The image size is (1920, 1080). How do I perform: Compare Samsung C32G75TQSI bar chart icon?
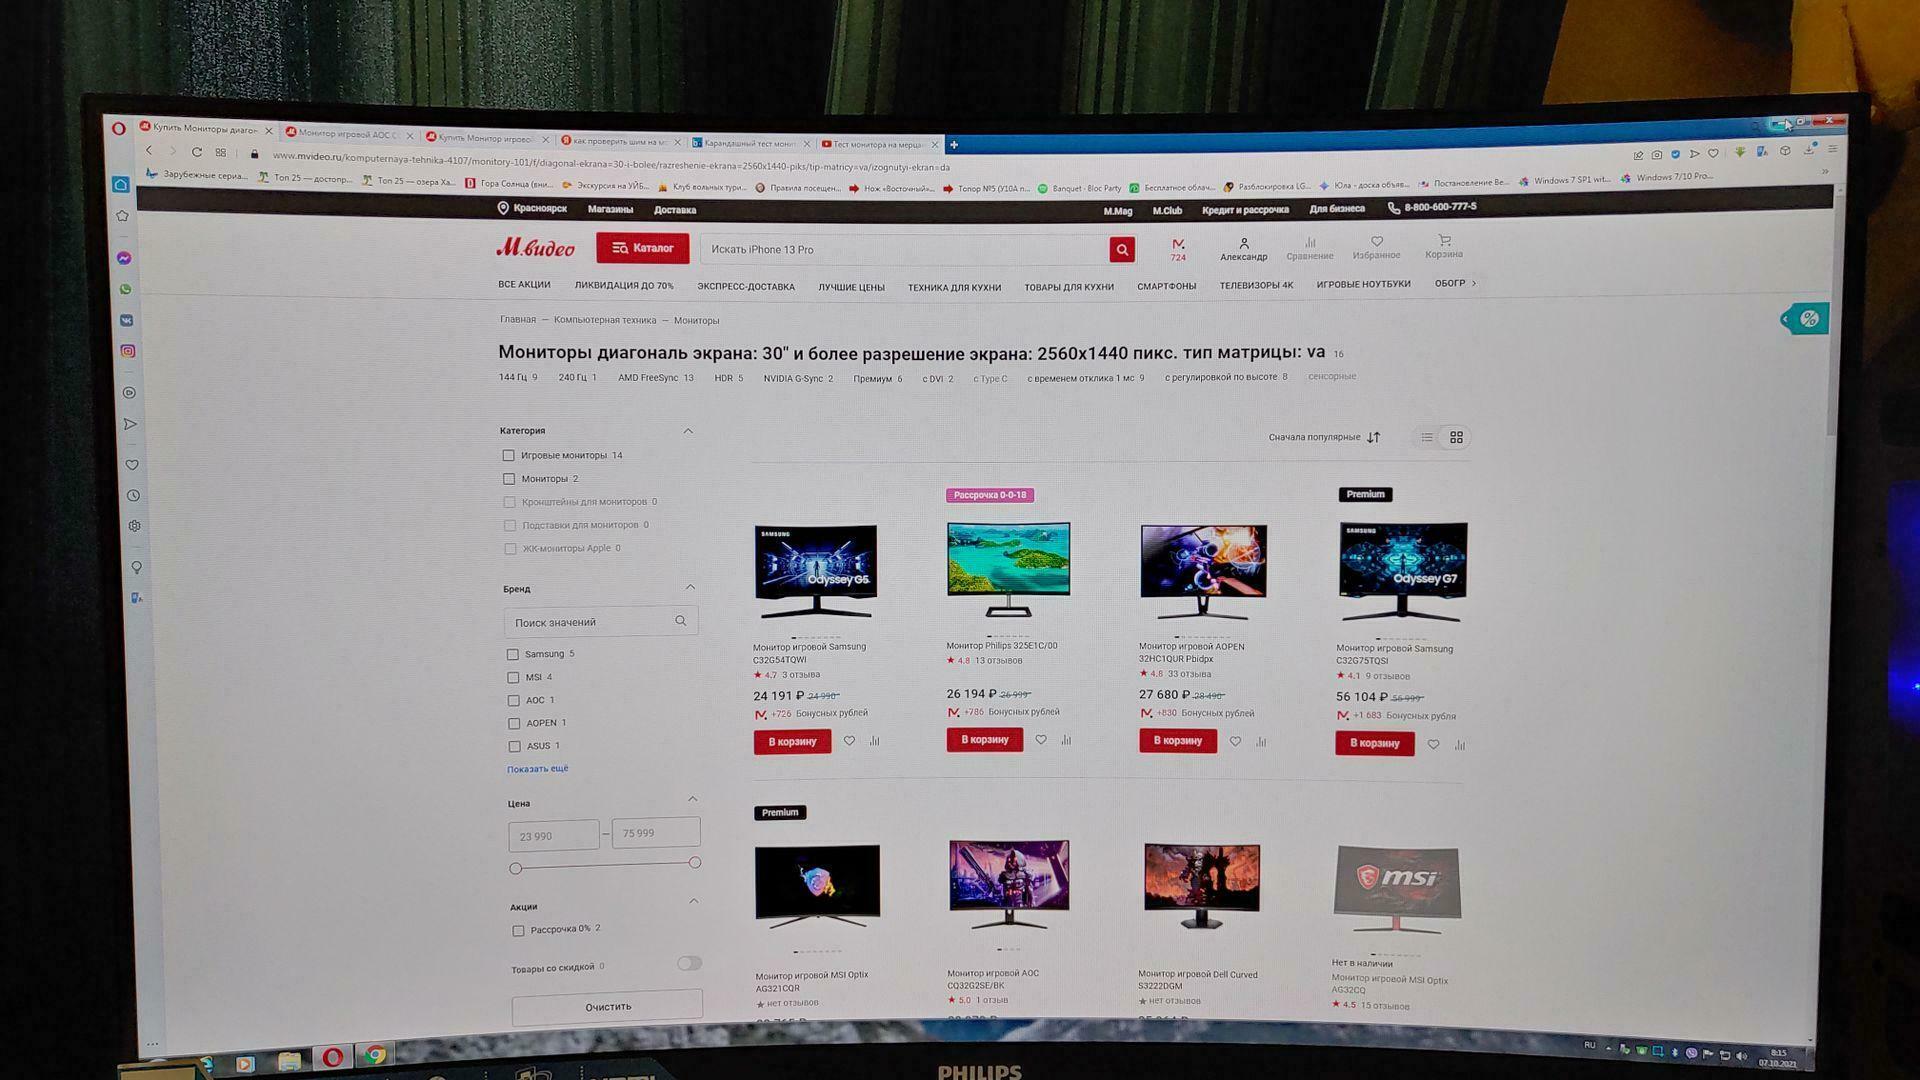coord(1460,745)
